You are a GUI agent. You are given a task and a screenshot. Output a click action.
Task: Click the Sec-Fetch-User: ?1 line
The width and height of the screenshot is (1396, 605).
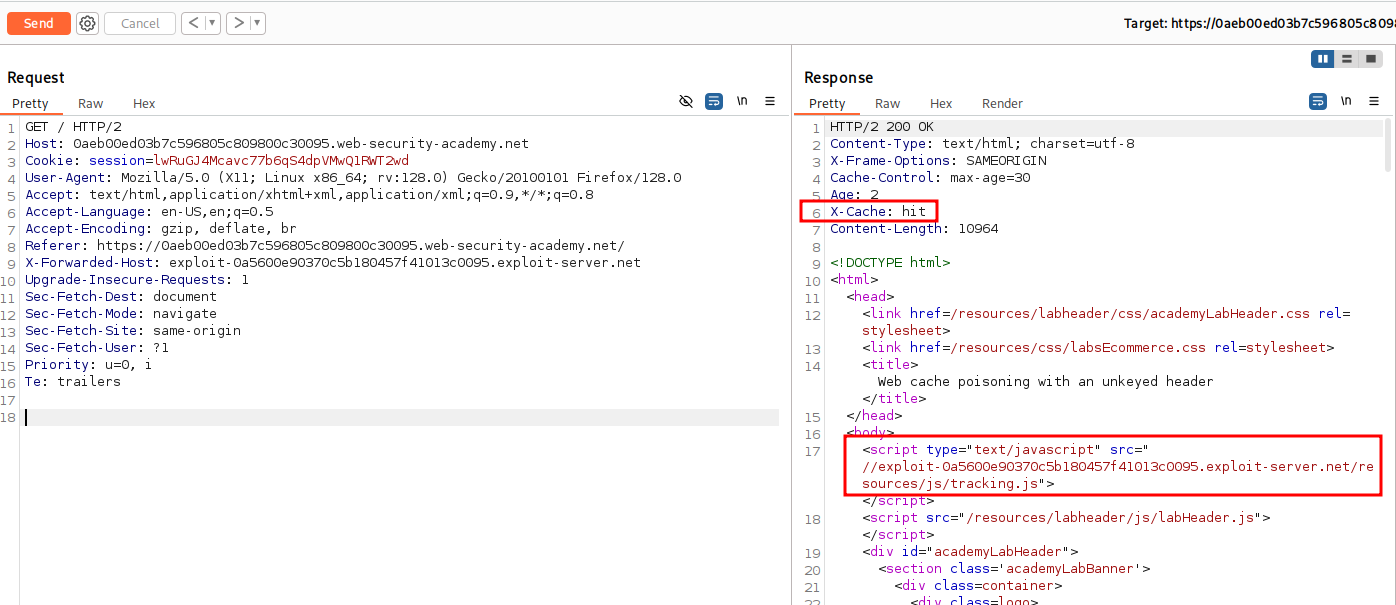(97, 348)
